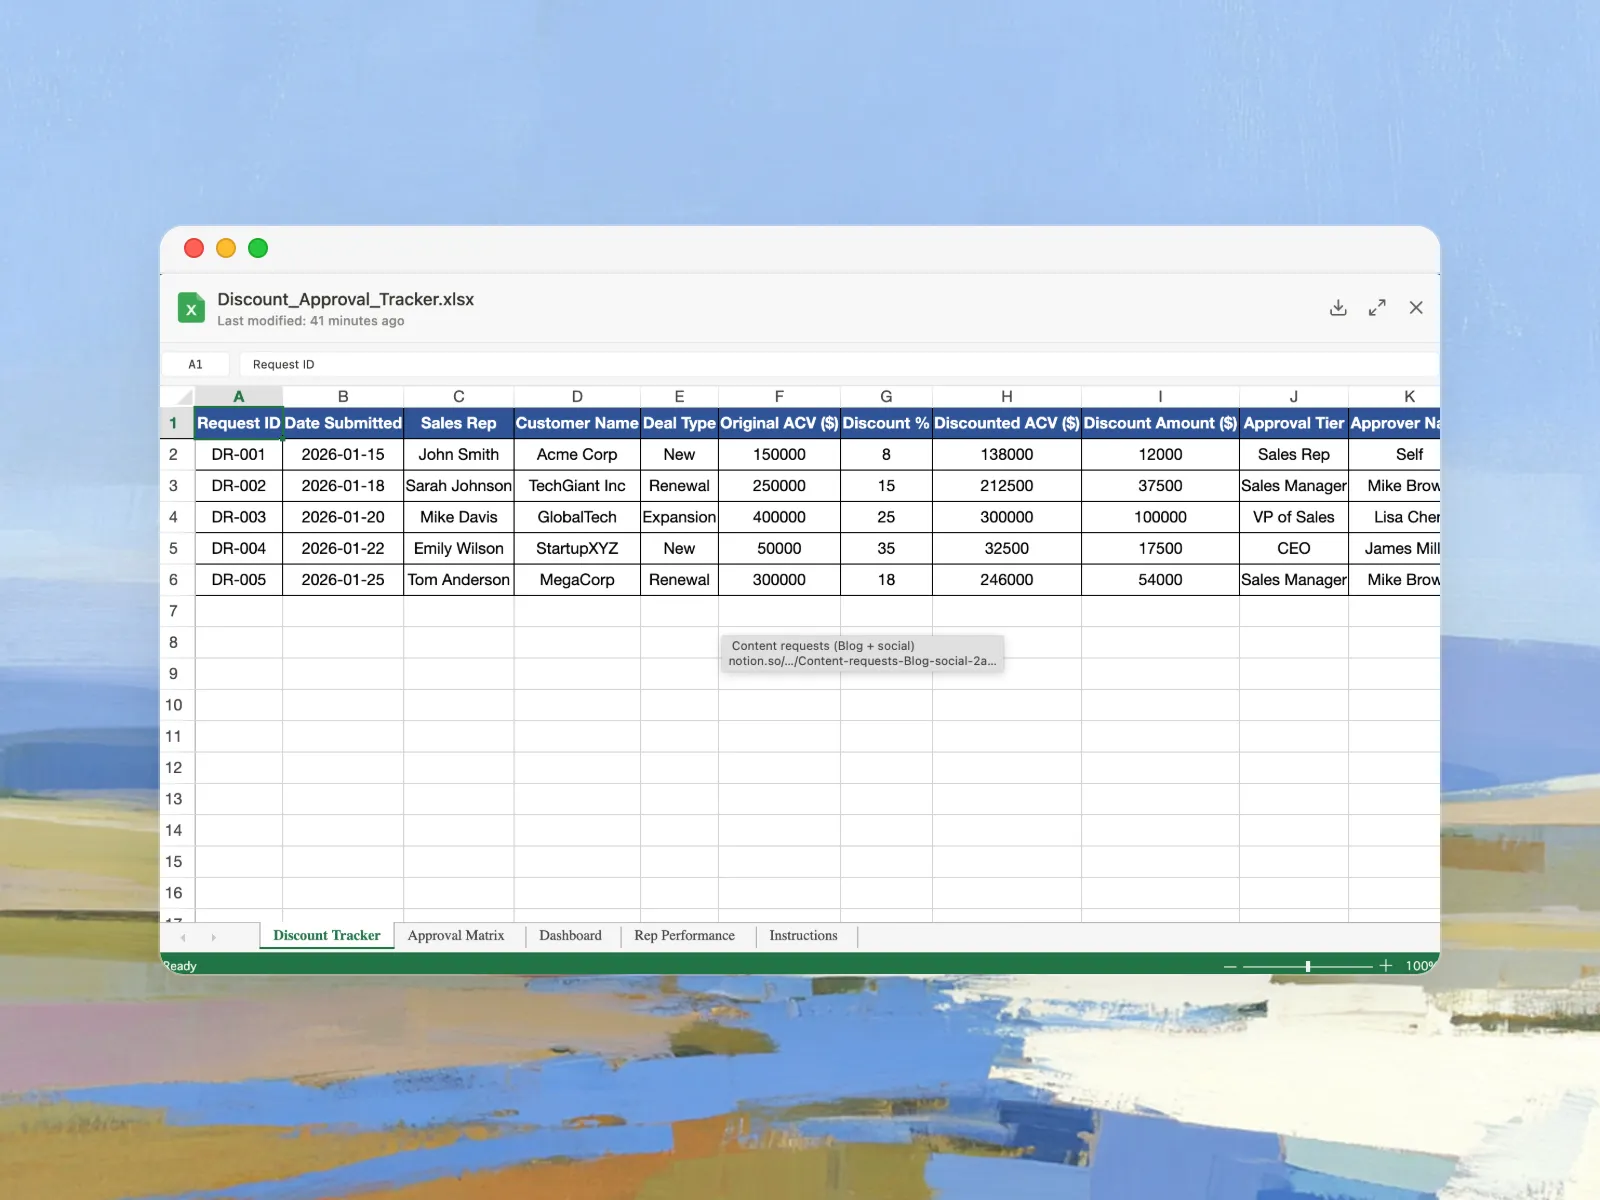Switch to the Approval Matrix tab
The width and height of the screenshot is (1600, 1200).
(x=456, y=936)
